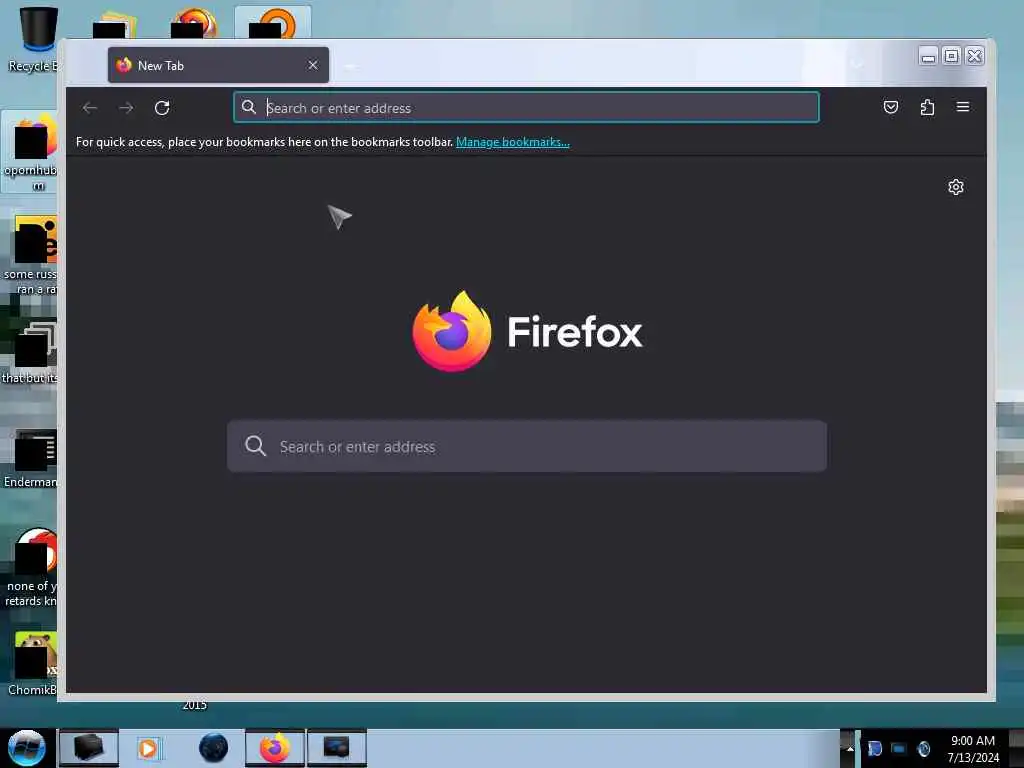Open the Windows Start orb
Screen dimensions: 1024x768
[27, 748]
